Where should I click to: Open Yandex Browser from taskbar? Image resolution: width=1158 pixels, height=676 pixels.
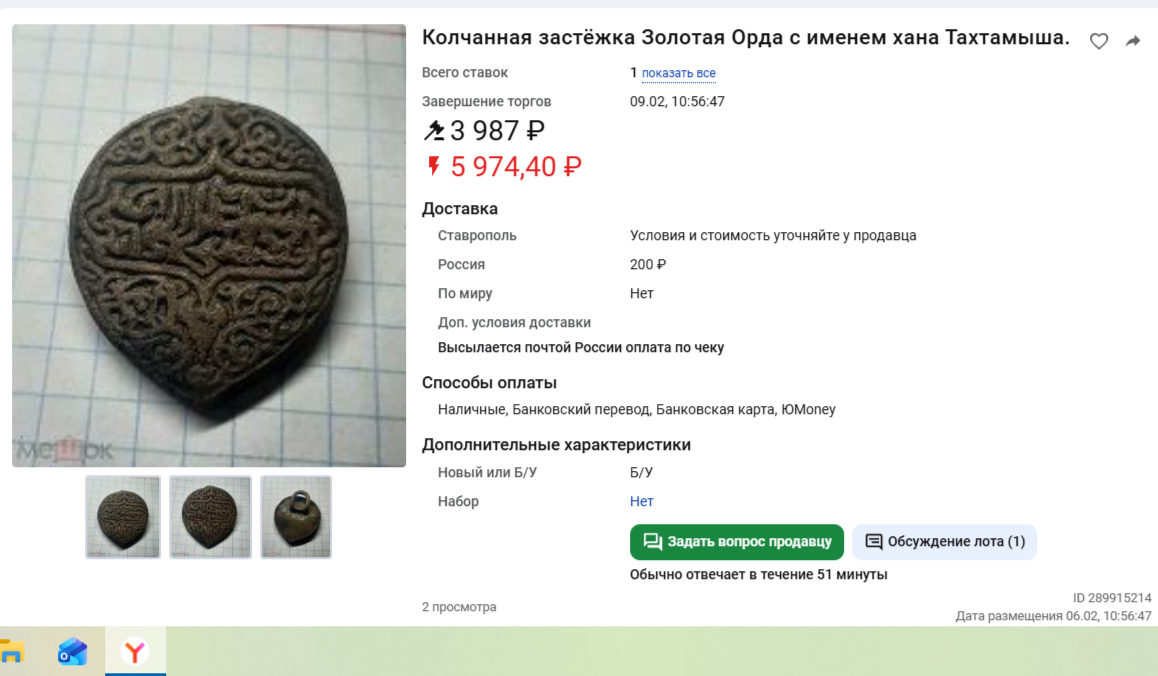[x=135, y=652]
